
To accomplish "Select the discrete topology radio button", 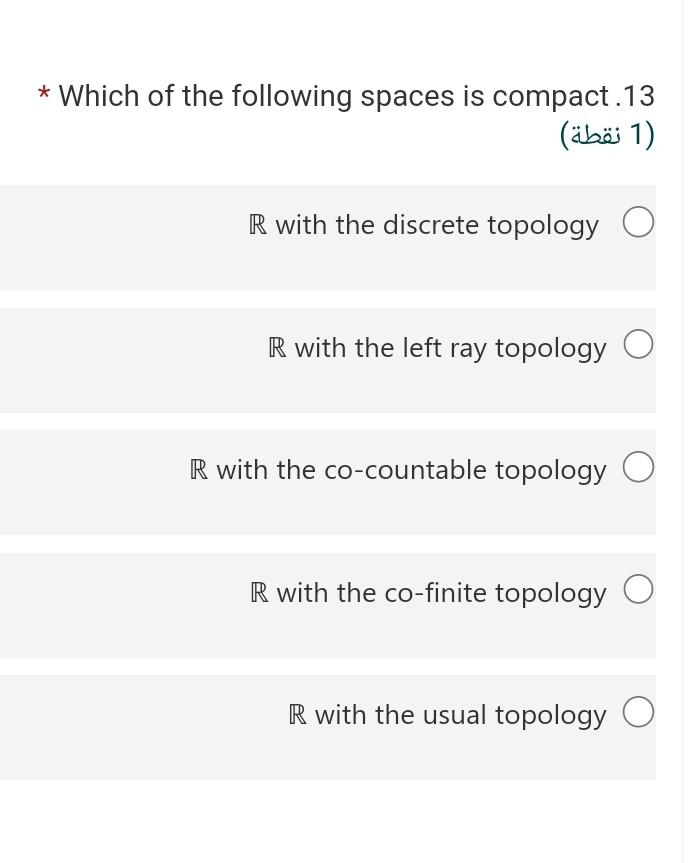I will pyautogui.click(x=638, y=222).
